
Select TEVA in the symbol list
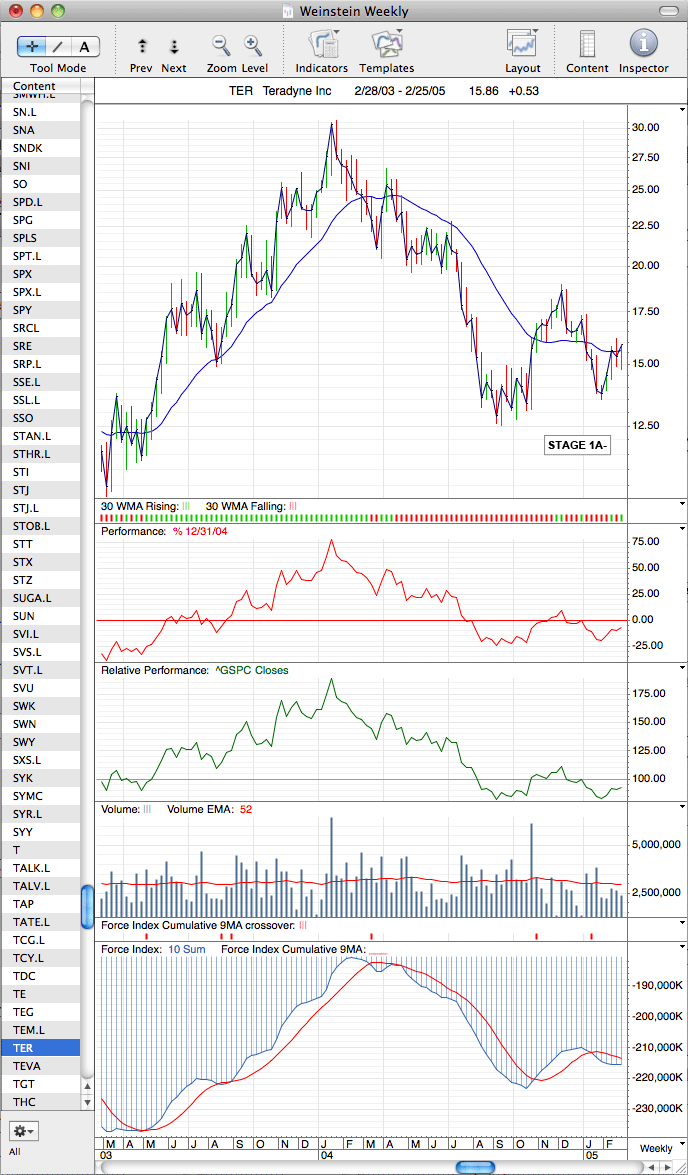(40, 1065)
